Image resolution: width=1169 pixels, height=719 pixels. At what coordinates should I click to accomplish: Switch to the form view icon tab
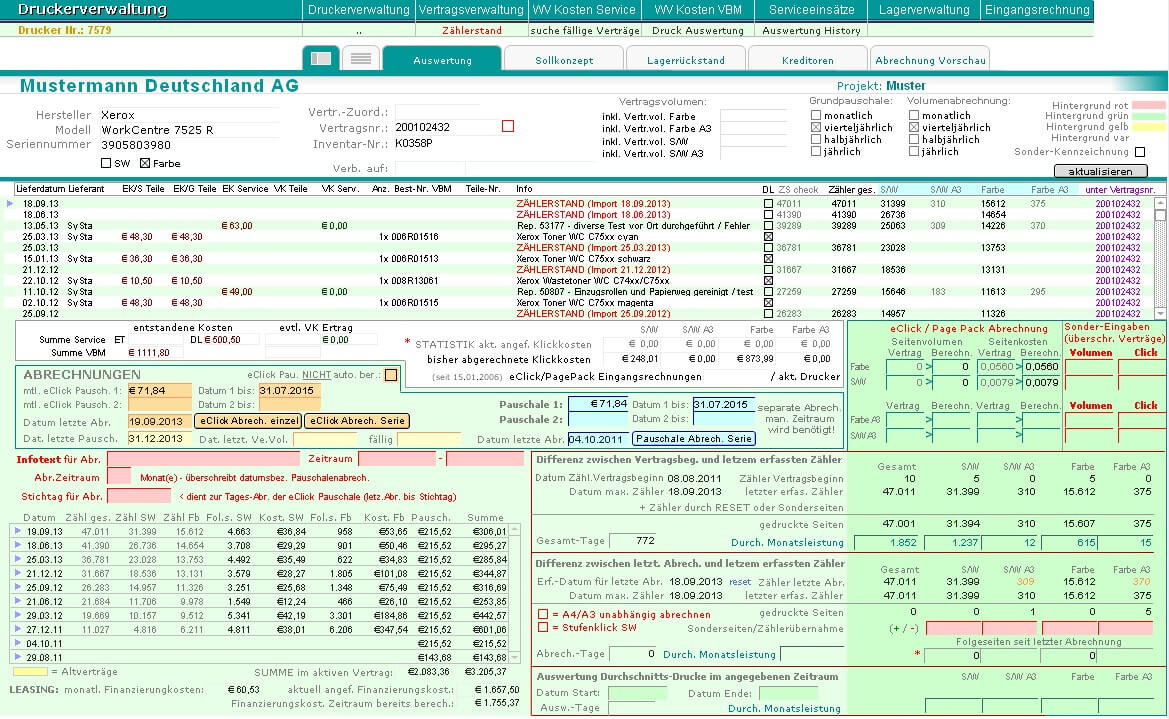tap(321, 58)
